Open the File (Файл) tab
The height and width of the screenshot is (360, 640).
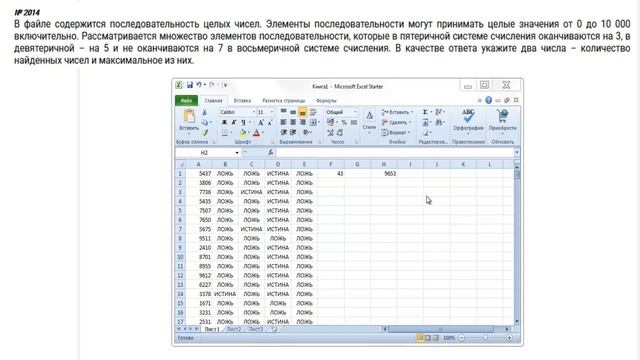(187, 100)
